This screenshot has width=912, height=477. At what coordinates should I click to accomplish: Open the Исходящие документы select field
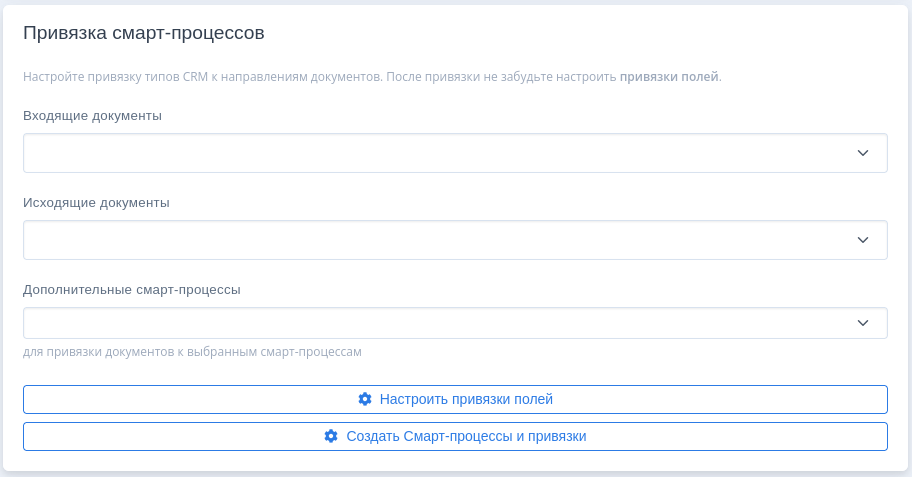pyautogui.click(x=440, y=240)
